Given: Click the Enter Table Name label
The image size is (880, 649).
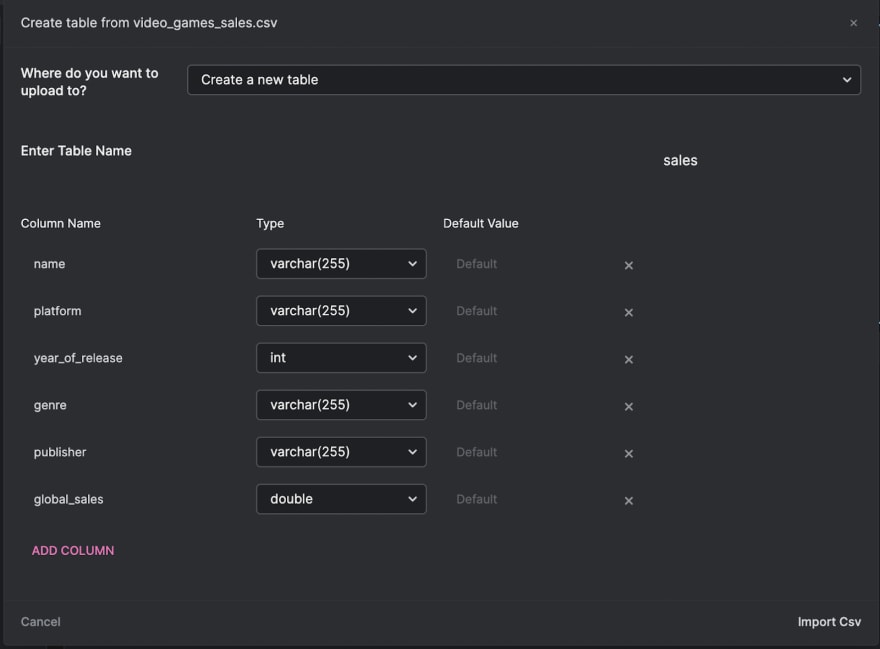Looking at the screenshot, I should [76, 151].
